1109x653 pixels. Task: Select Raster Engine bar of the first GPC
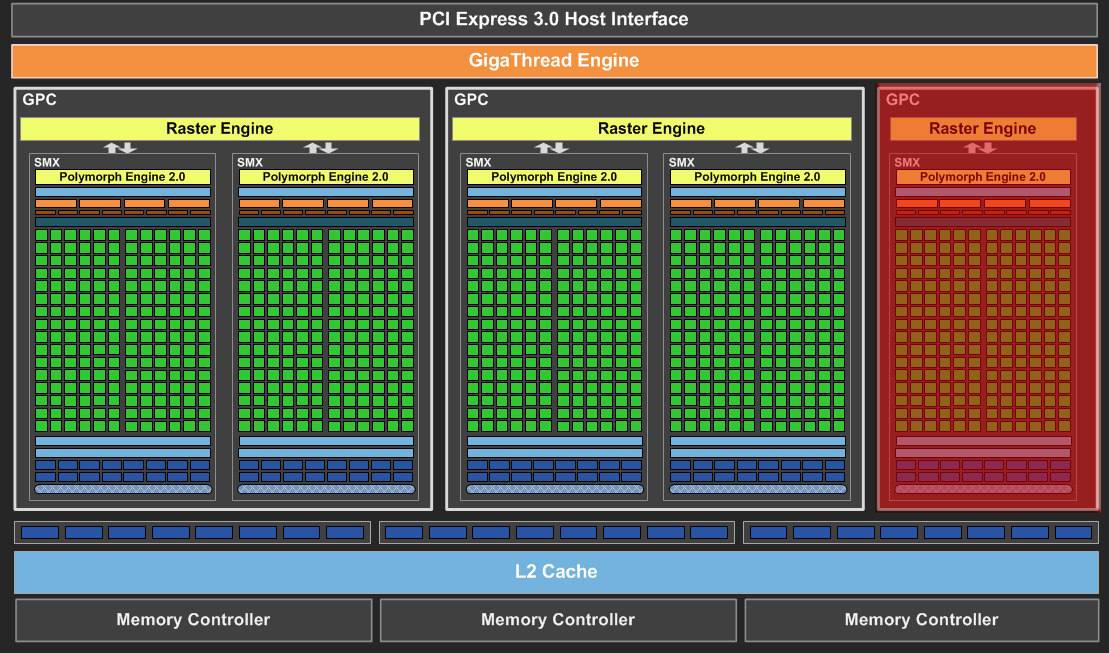(219, 129)
